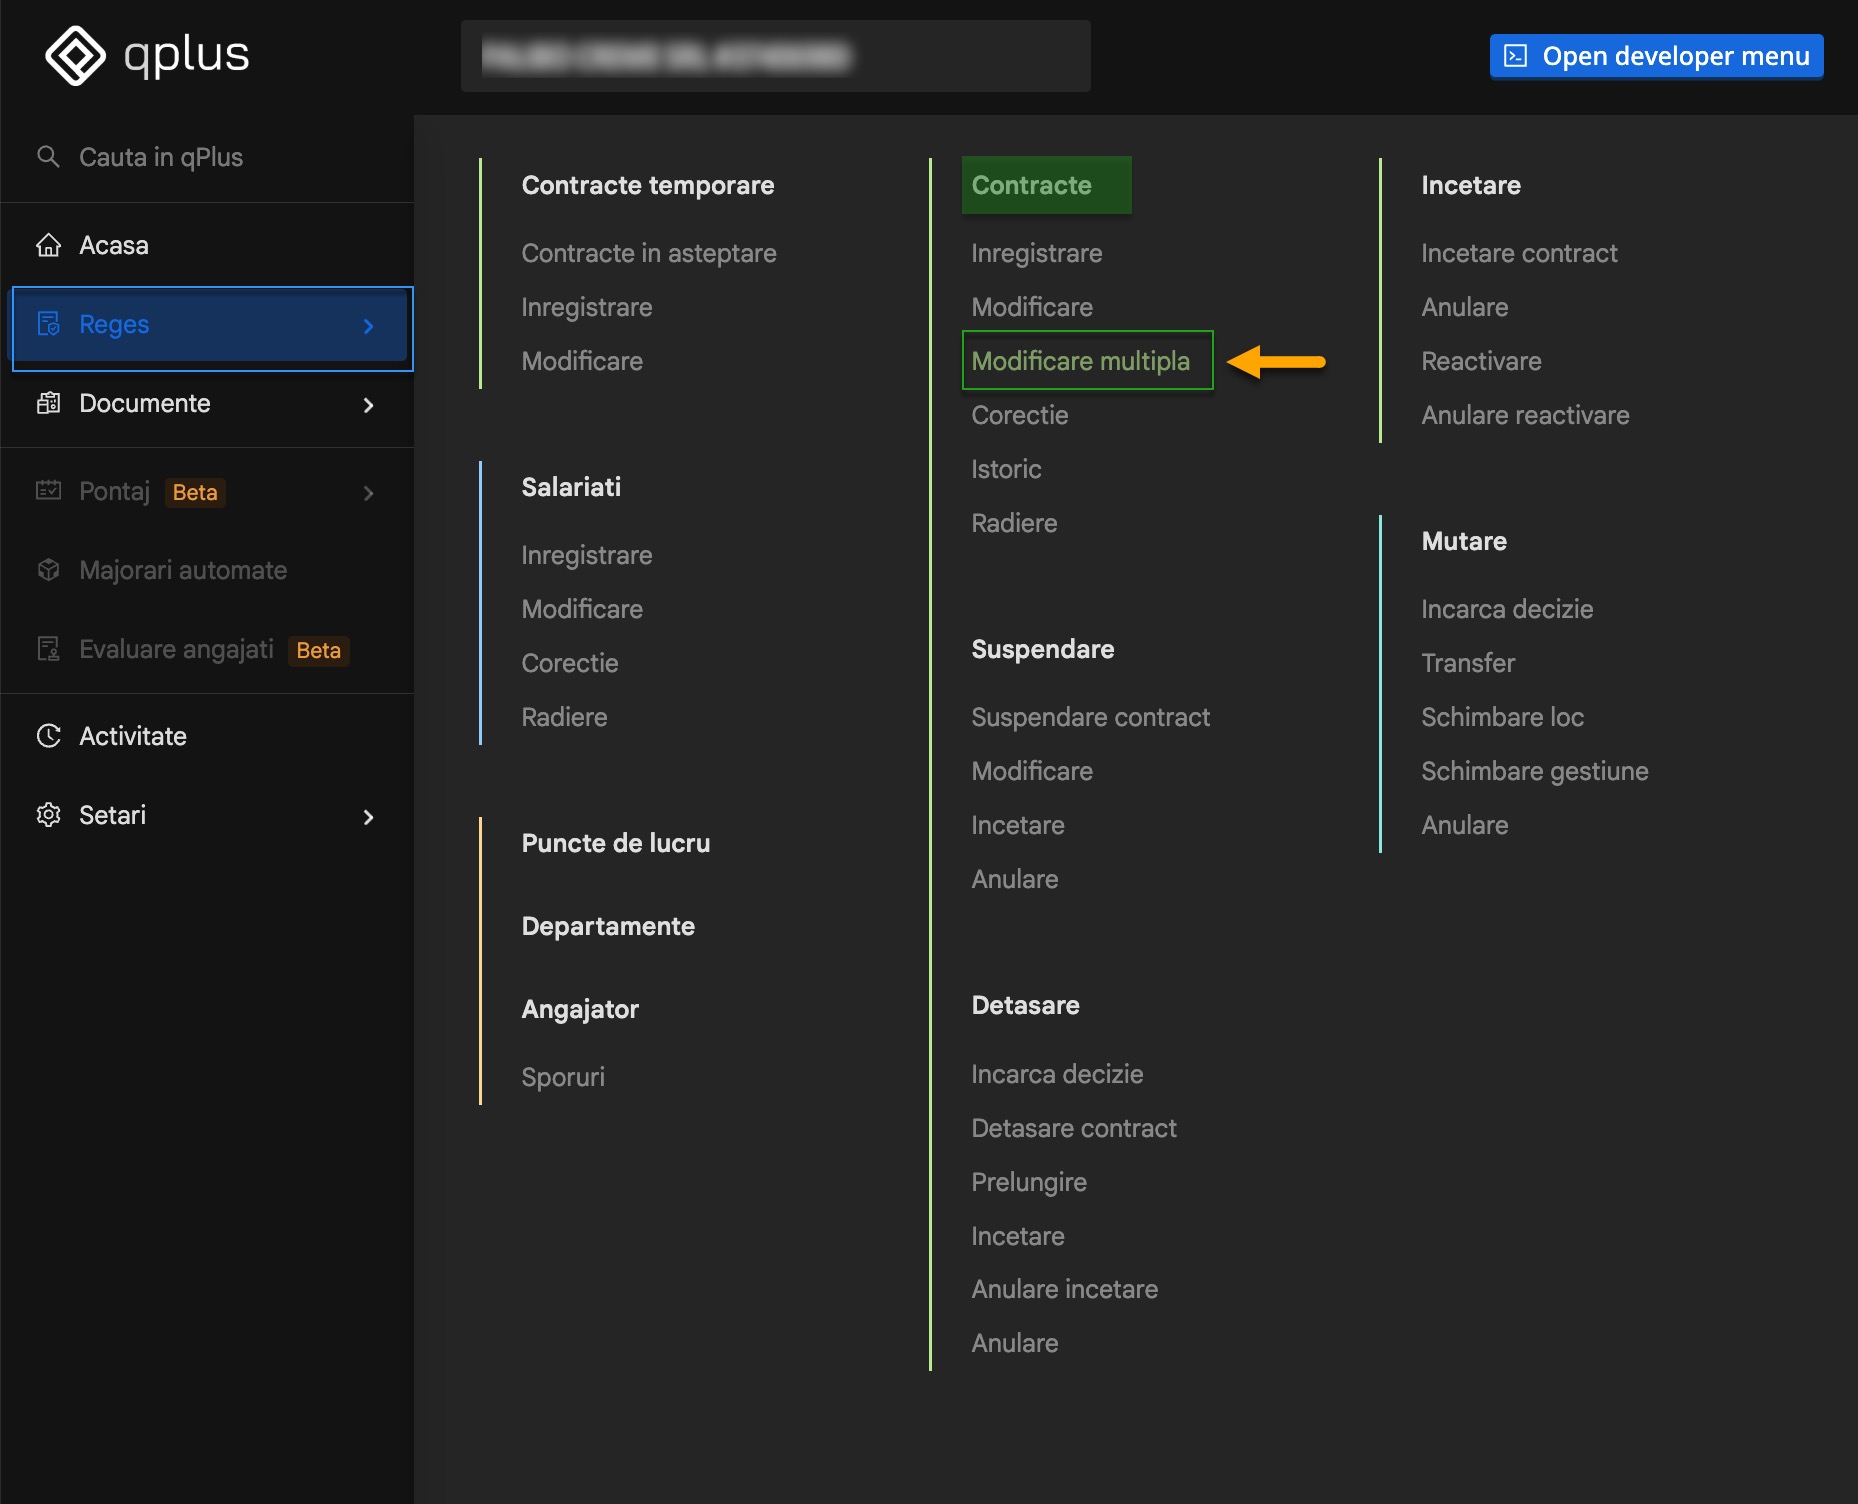Image resolution: width=1858 pixels, height=1504 pixels.
Task: Expand the Reges submenu chevron
Action: [368, 326]
